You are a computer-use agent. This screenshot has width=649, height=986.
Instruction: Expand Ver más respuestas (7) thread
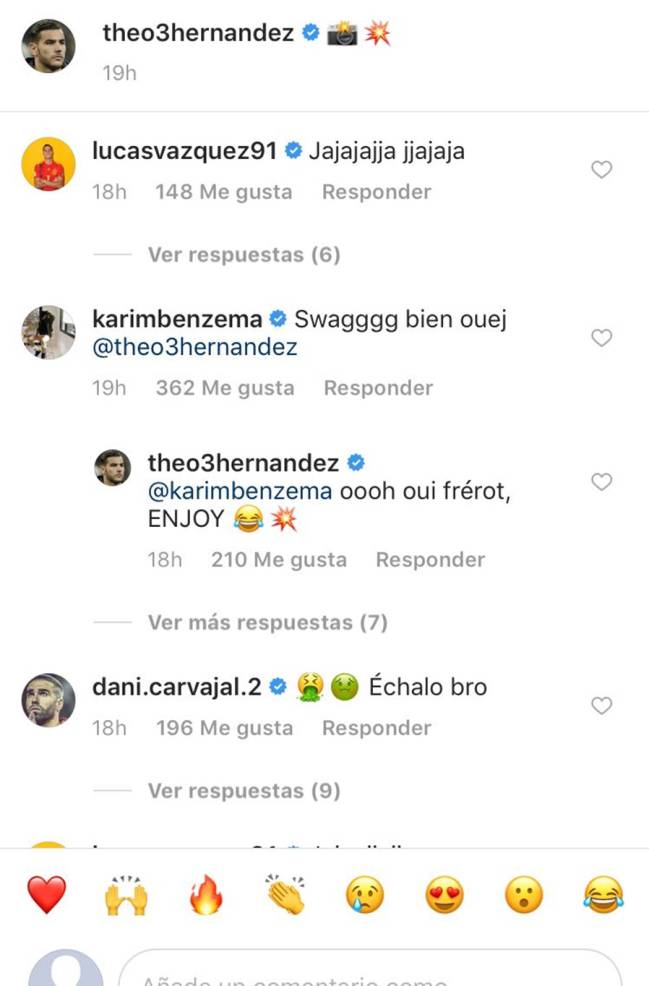(x=267, y=623)
